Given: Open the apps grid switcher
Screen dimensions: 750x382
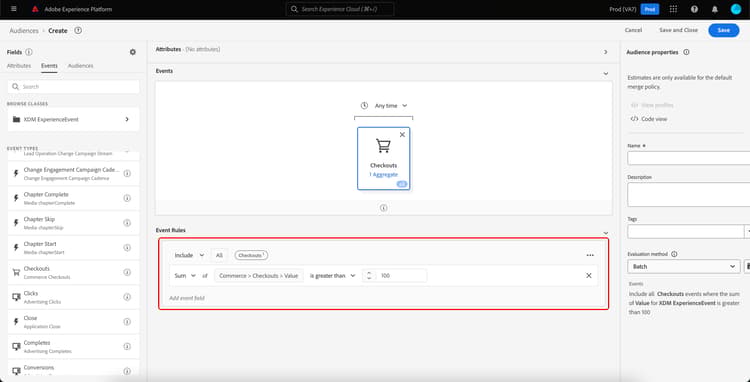Looking at the screenshot, I should click(673, 9).
